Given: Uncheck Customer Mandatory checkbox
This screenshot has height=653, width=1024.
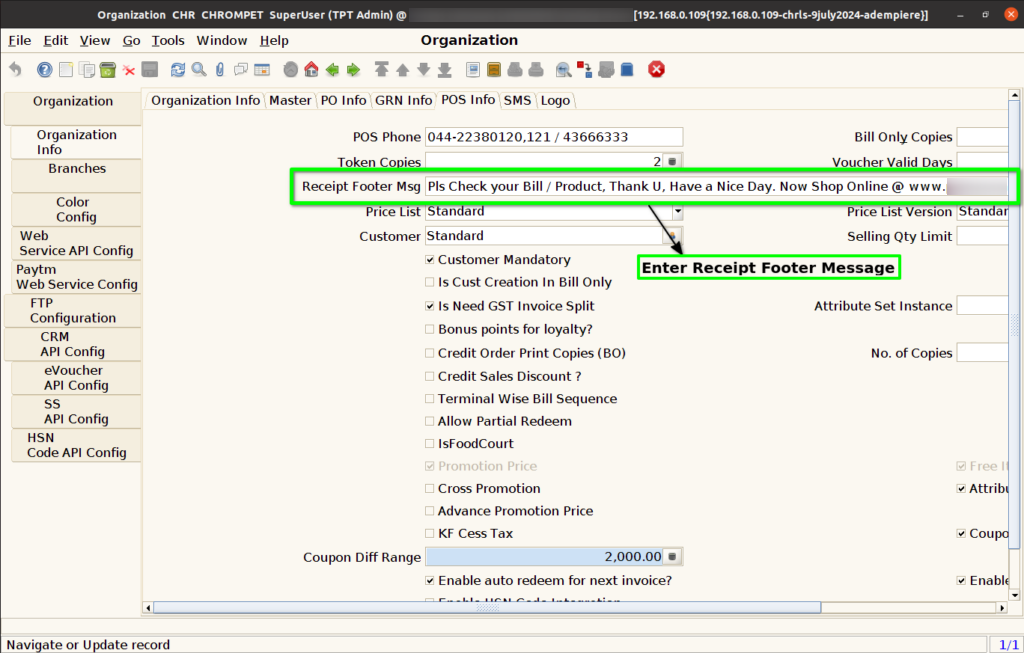Looking at the screenshot, I should point(430,260).
